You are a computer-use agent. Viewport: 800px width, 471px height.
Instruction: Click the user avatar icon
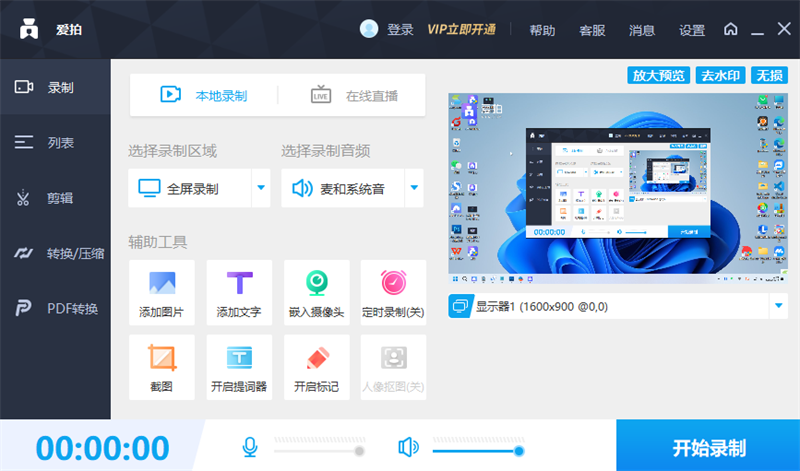click(369, 29)
